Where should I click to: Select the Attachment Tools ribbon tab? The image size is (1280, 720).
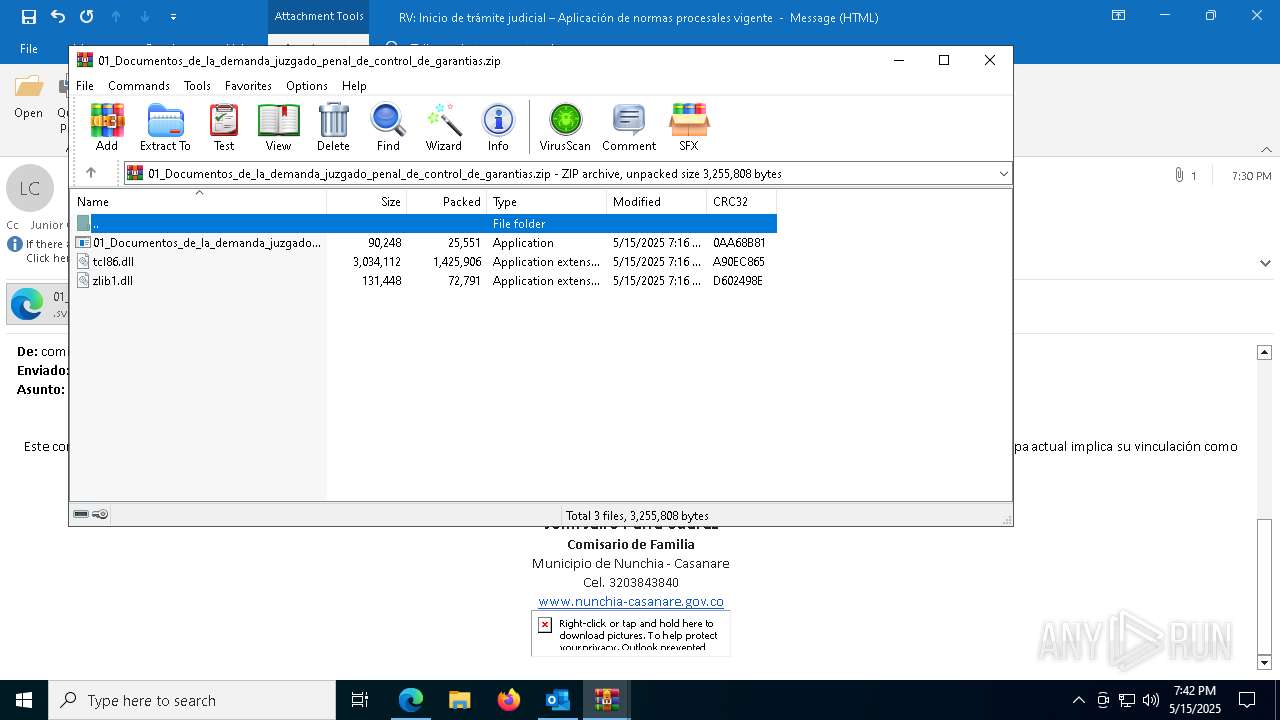[x=319, y=16]
